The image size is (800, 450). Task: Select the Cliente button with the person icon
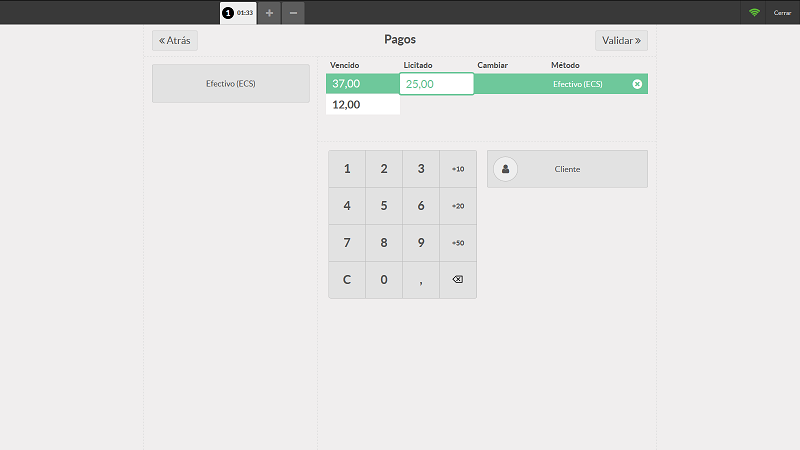click(567, 169)
